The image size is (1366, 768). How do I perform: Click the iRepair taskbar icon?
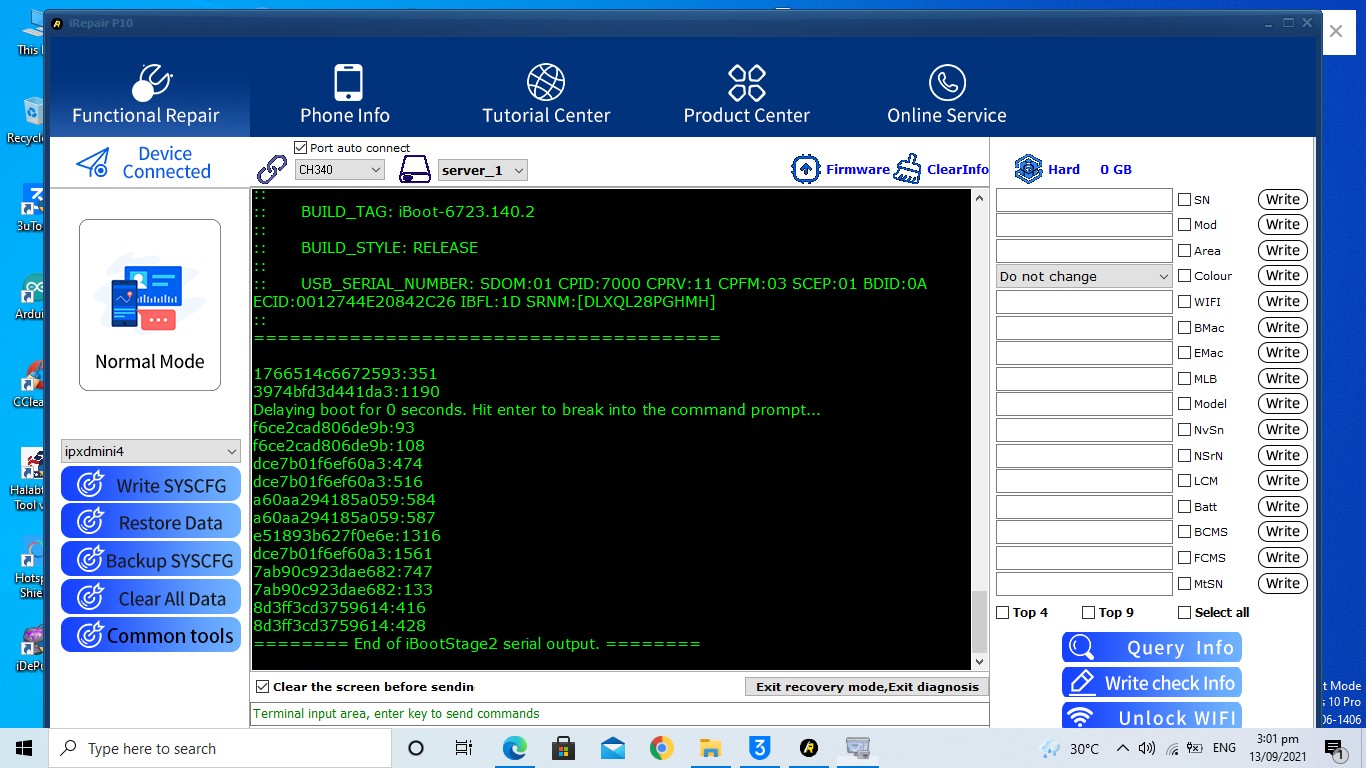[x=808, y=748]
